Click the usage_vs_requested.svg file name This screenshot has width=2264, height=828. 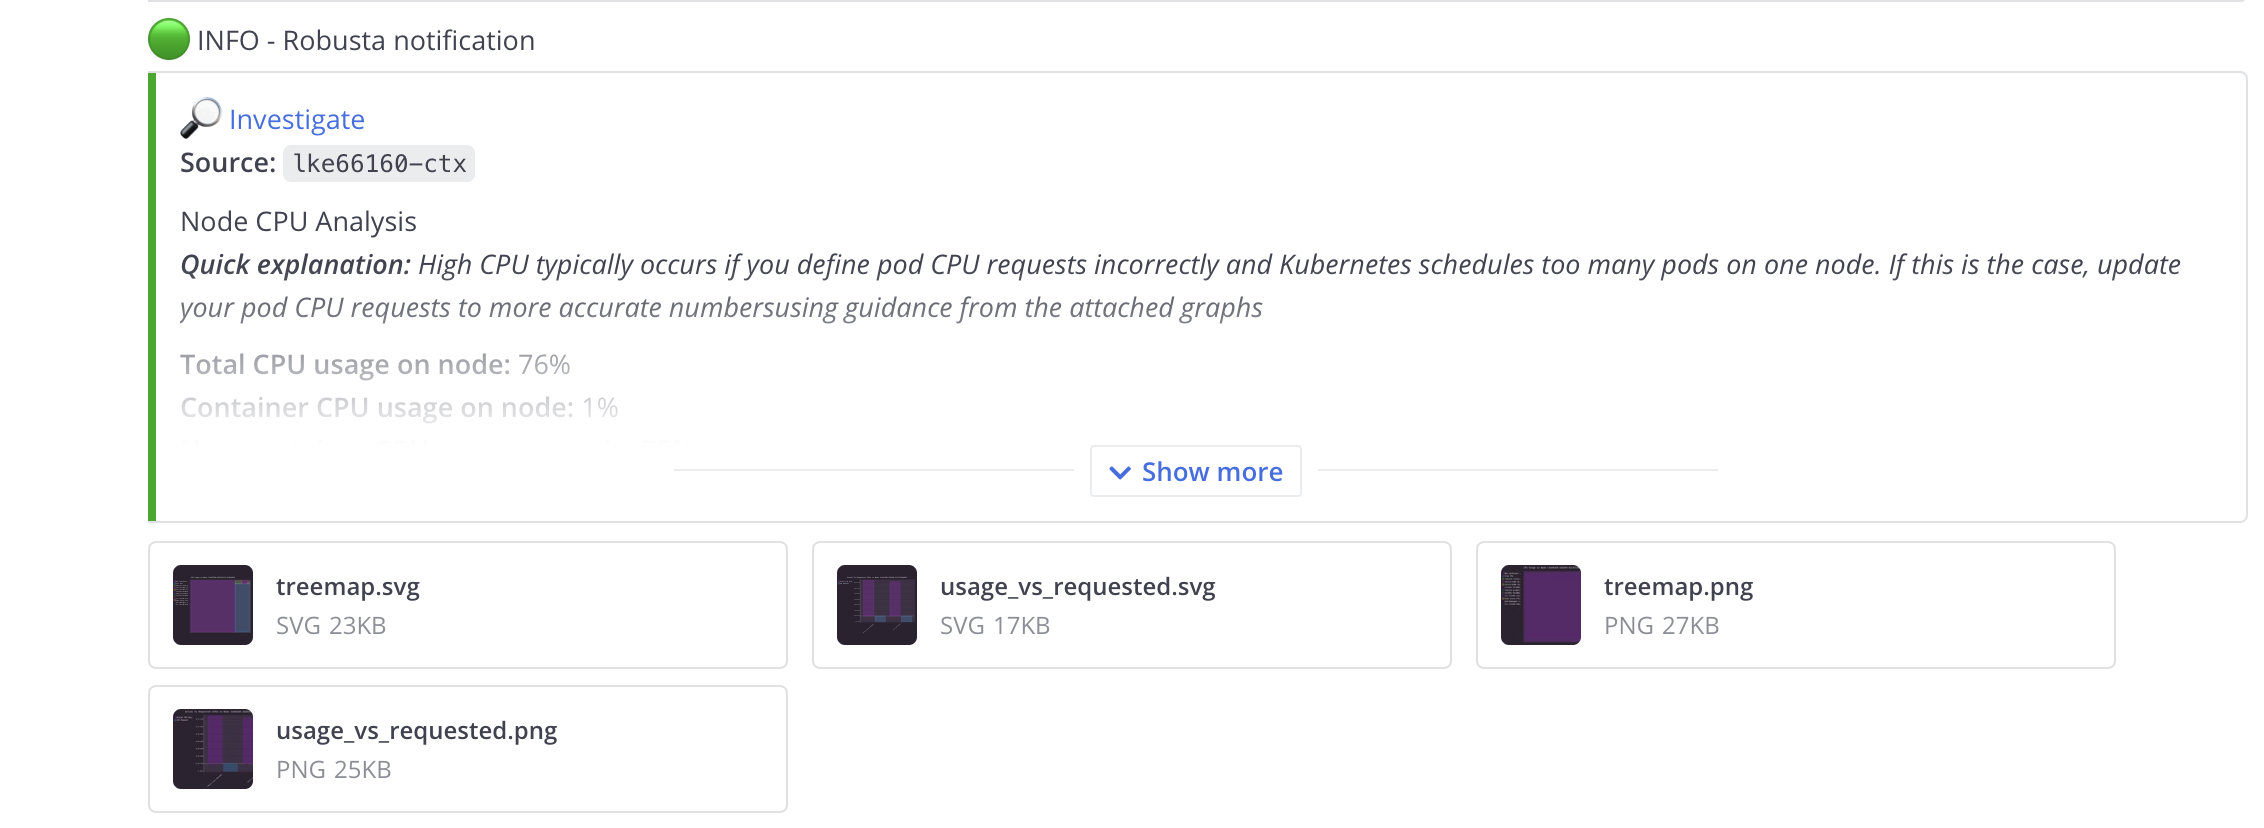click(1078, 587)
